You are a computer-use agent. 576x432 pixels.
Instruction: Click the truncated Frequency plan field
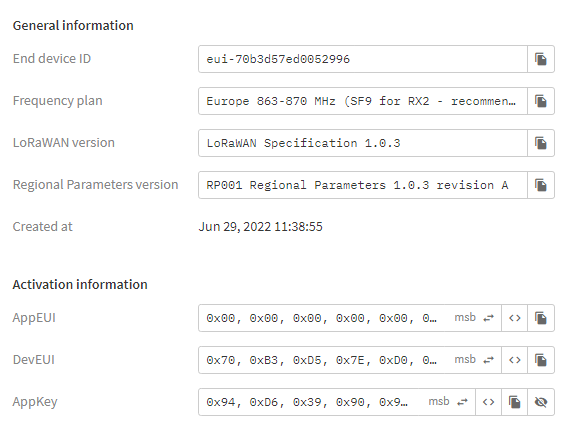[x=363, y=101]
